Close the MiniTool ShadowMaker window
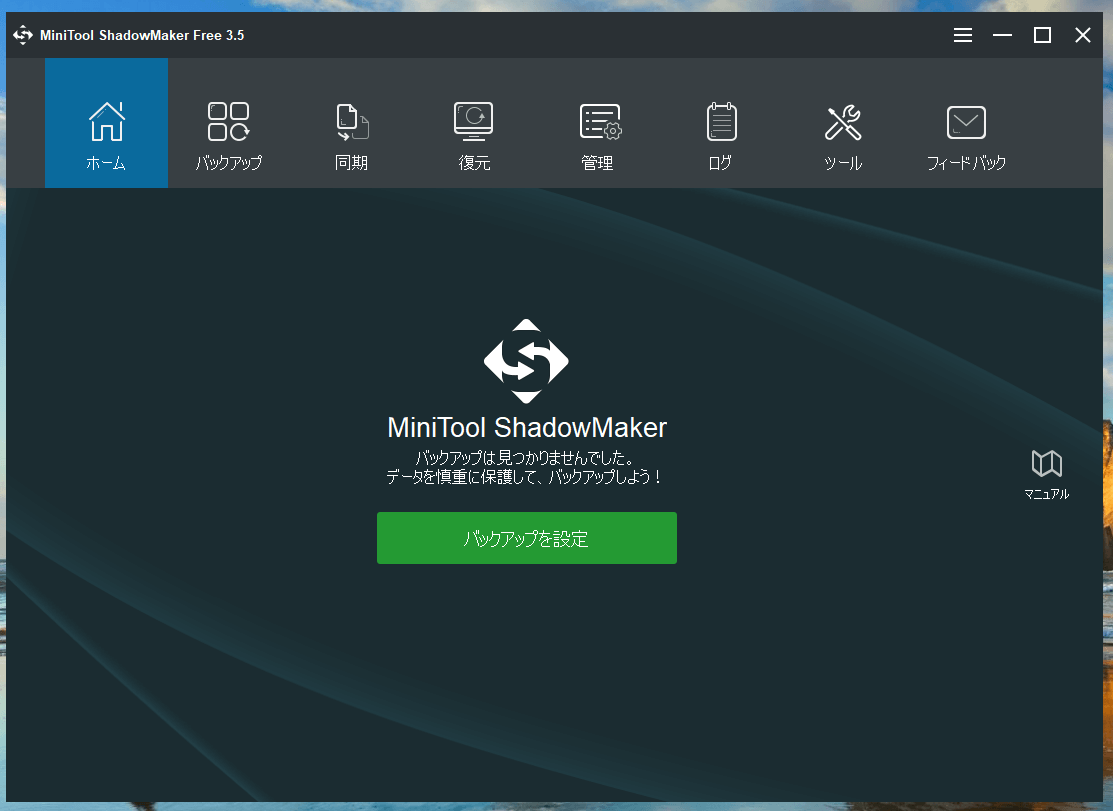 (1082, 35)
